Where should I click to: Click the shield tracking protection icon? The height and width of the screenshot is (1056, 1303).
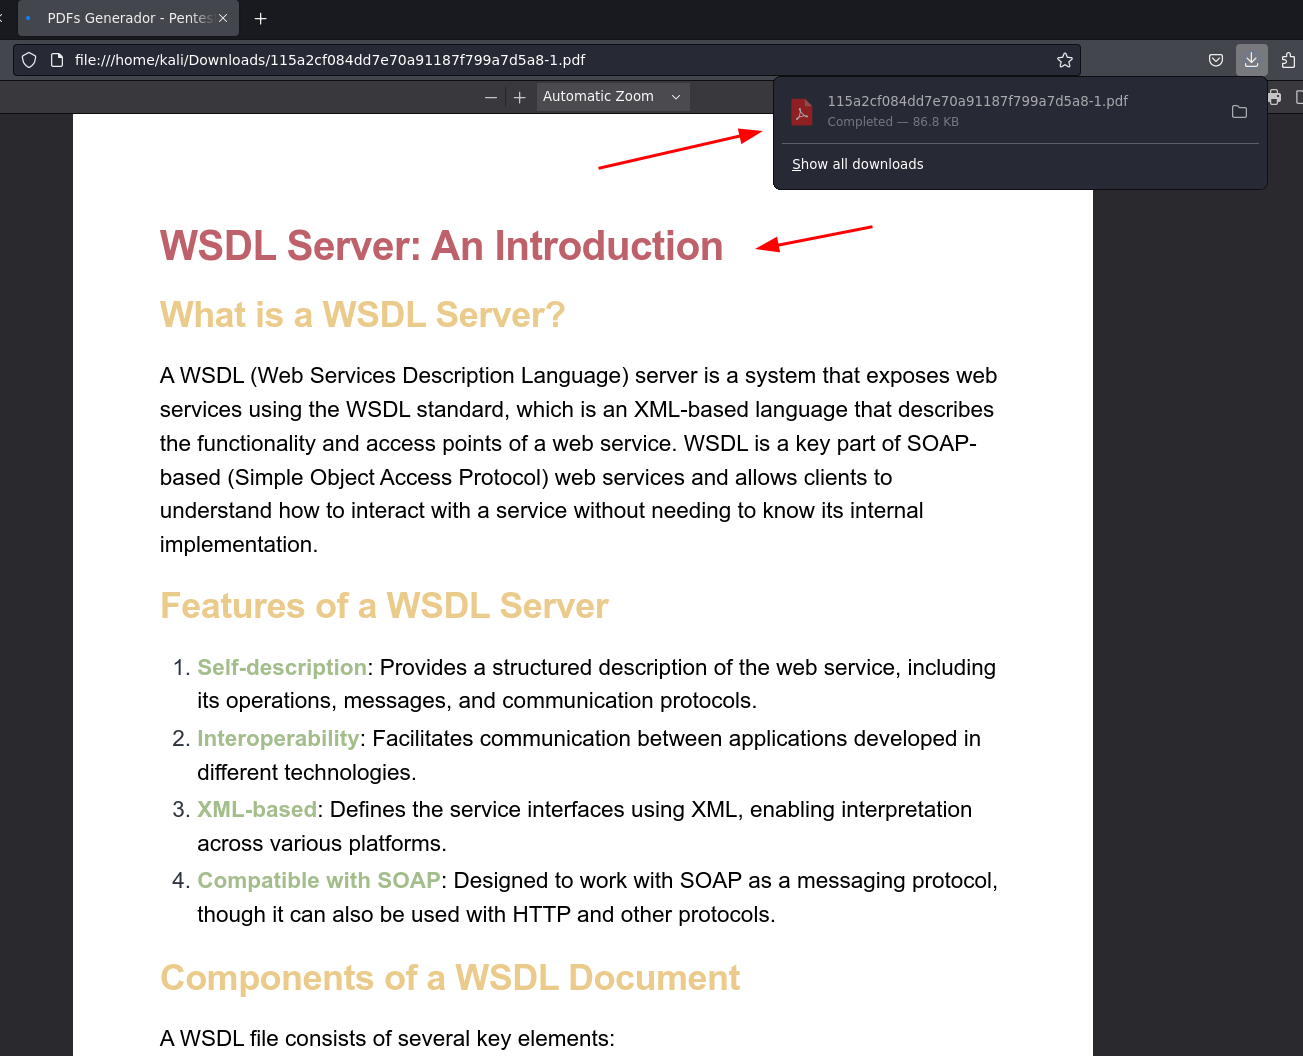point(29,60)
